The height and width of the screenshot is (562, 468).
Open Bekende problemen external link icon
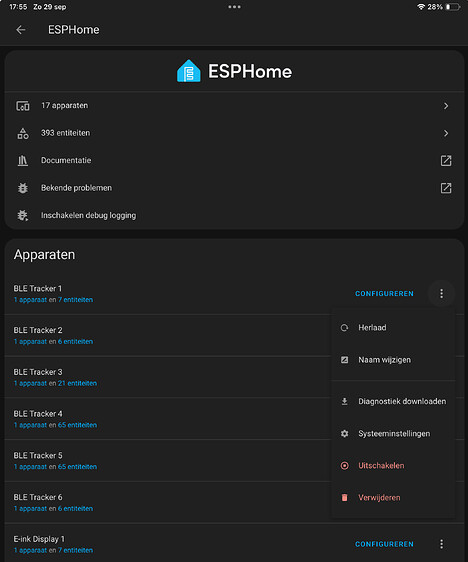coord(446,188)
